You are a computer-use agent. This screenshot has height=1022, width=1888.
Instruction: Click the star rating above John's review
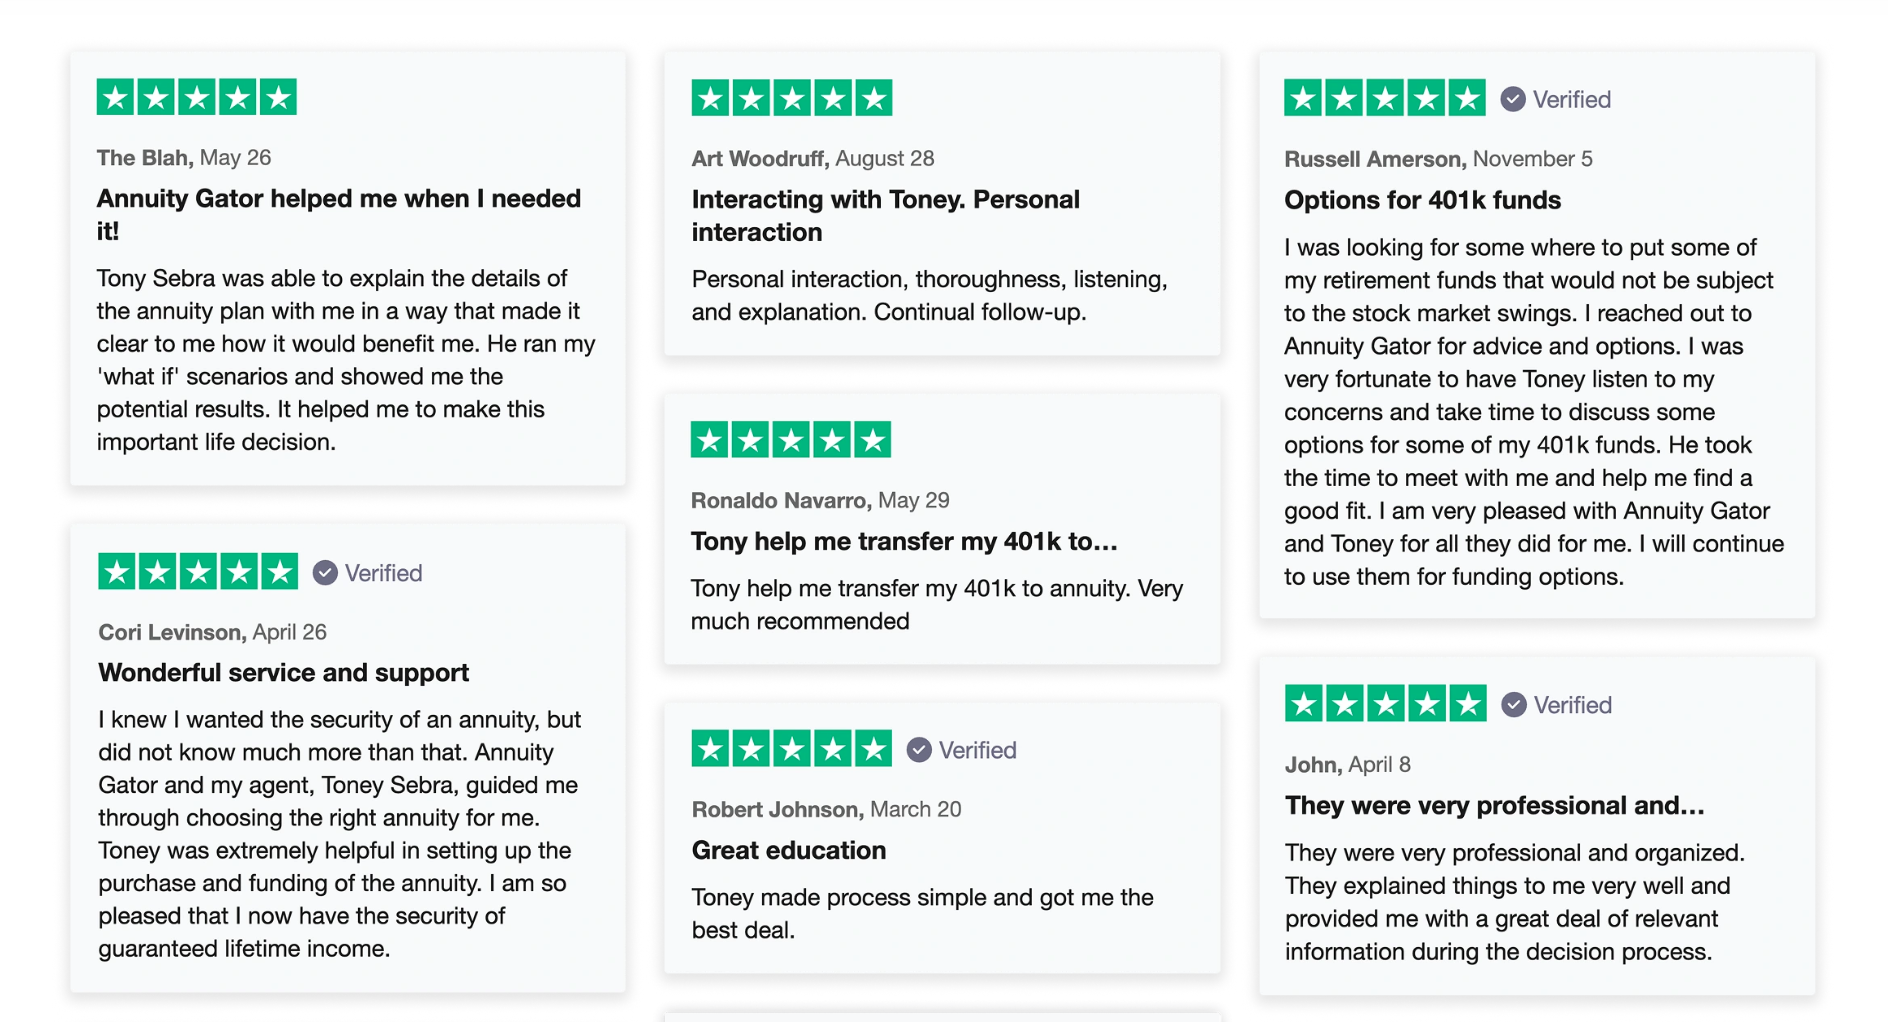1386,704
